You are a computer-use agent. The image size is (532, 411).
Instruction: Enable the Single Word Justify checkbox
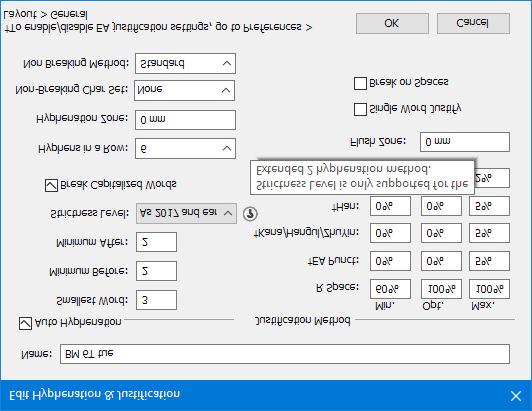360,110
